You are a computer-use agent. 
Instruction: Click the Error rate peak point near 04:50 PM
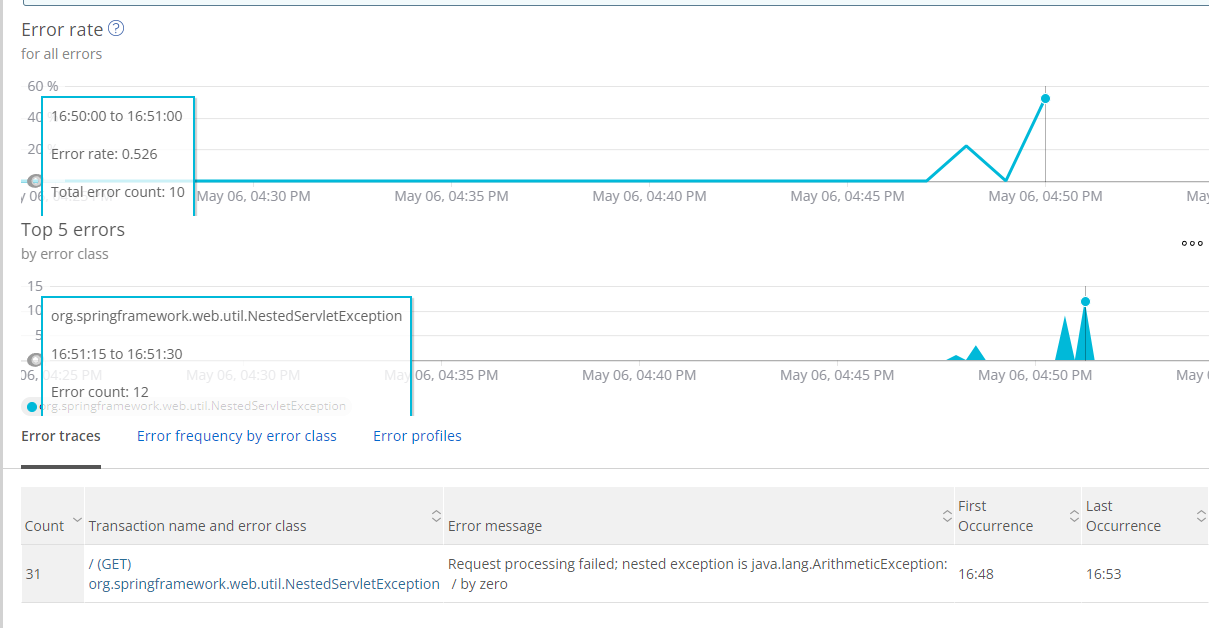pos(1045,98)
